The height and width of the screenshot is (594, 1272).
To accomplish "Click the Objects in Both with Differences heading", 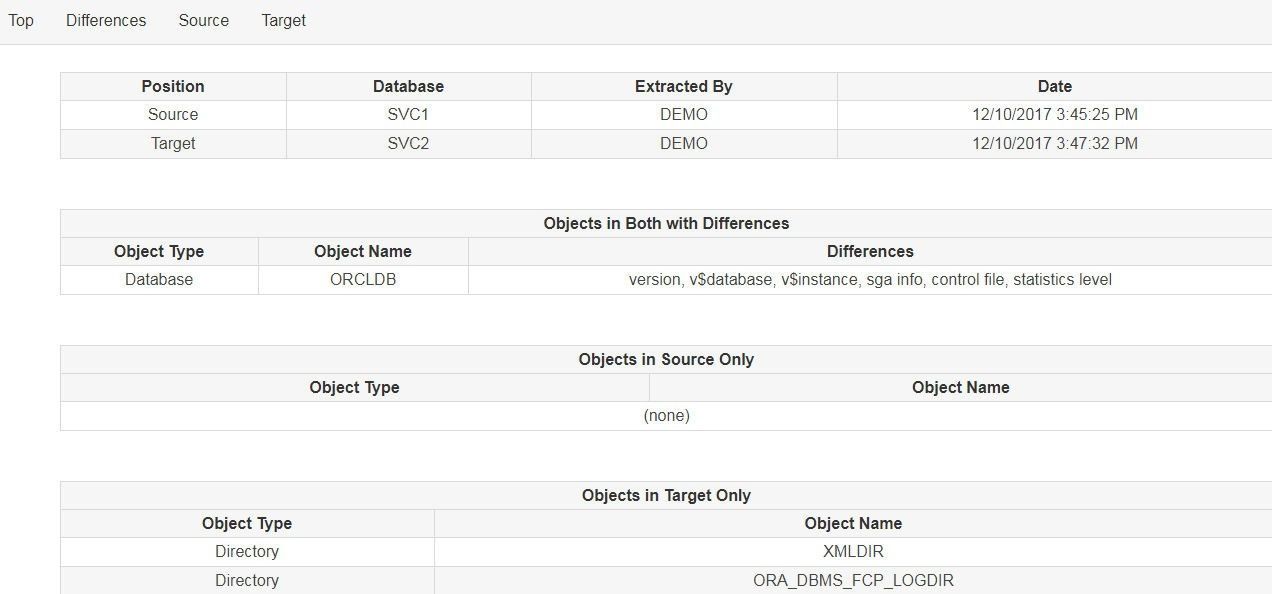I will (x=666, y=223).
